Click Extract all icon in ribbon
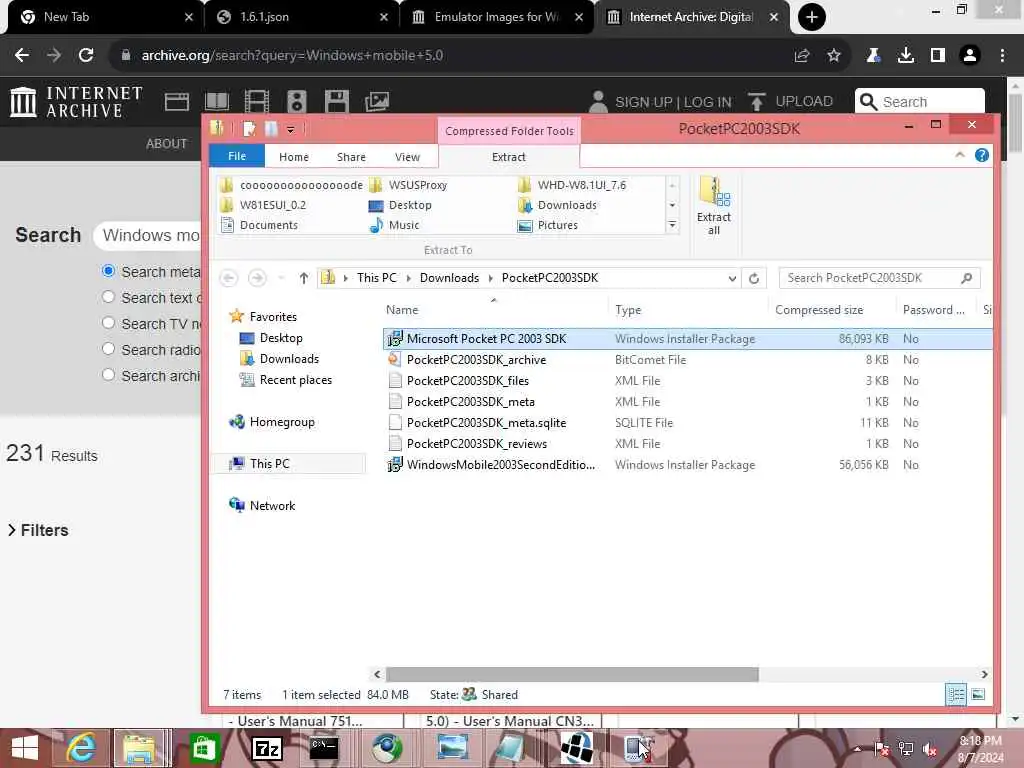The width and height of the screenshot is (1024, 768). (x=714, y=206)
